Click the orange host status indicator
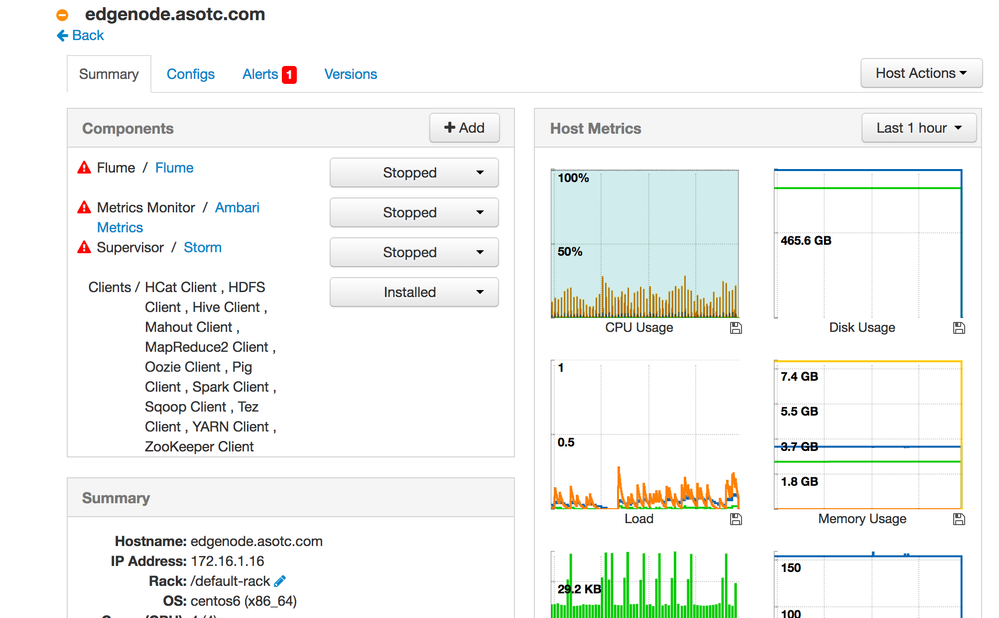The image size is (999, 618). (x=62, y=15)
